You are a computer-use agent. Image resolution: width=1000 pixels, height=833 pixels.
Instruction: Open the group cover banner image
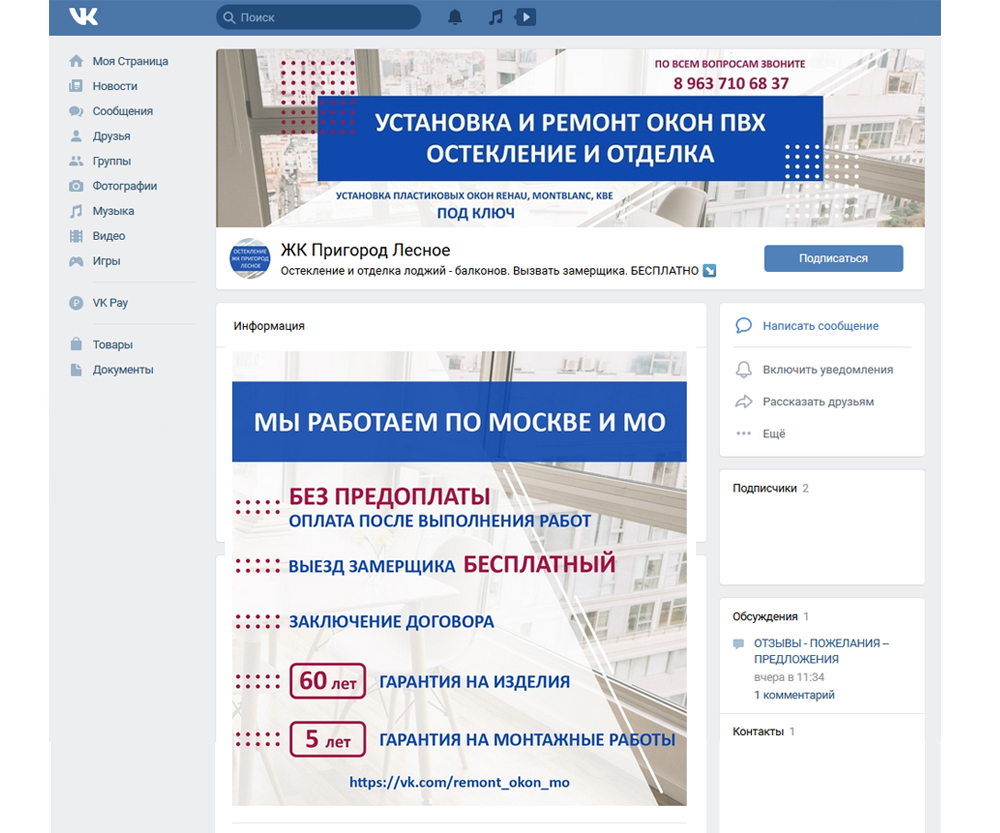tap(570, 138)
